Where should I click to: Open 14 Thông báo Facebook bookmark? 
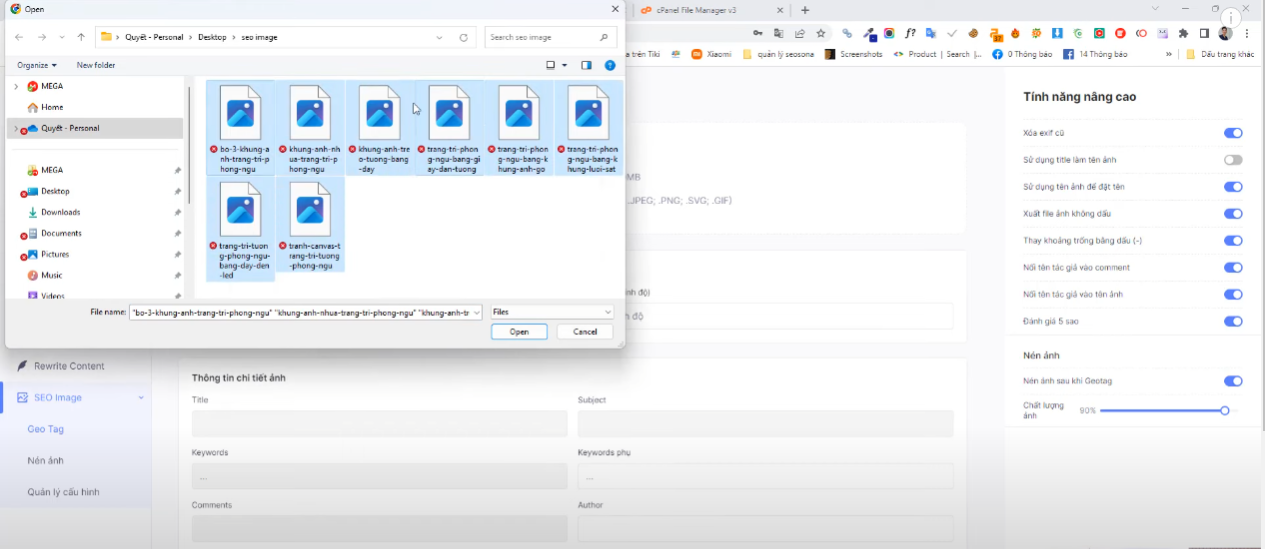[1095, 54]
